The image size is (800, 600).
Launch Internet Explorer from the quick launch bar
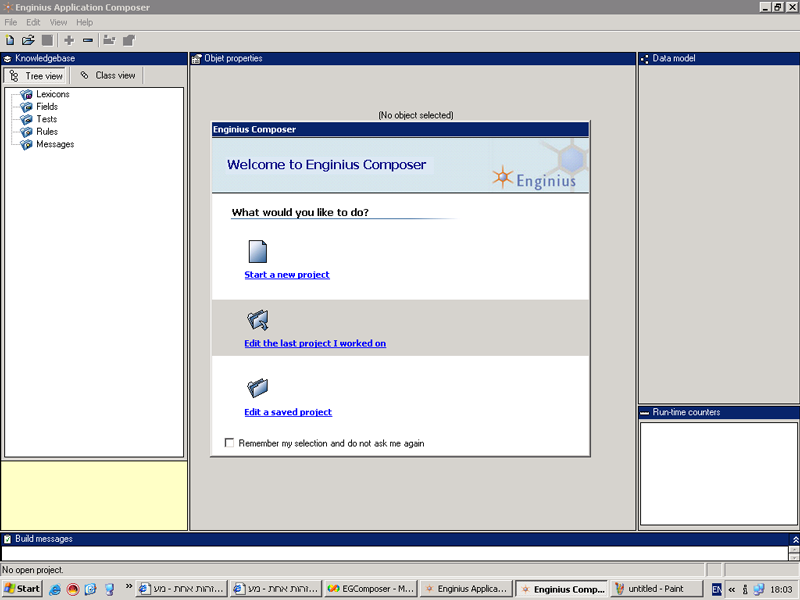coord(55,589)
